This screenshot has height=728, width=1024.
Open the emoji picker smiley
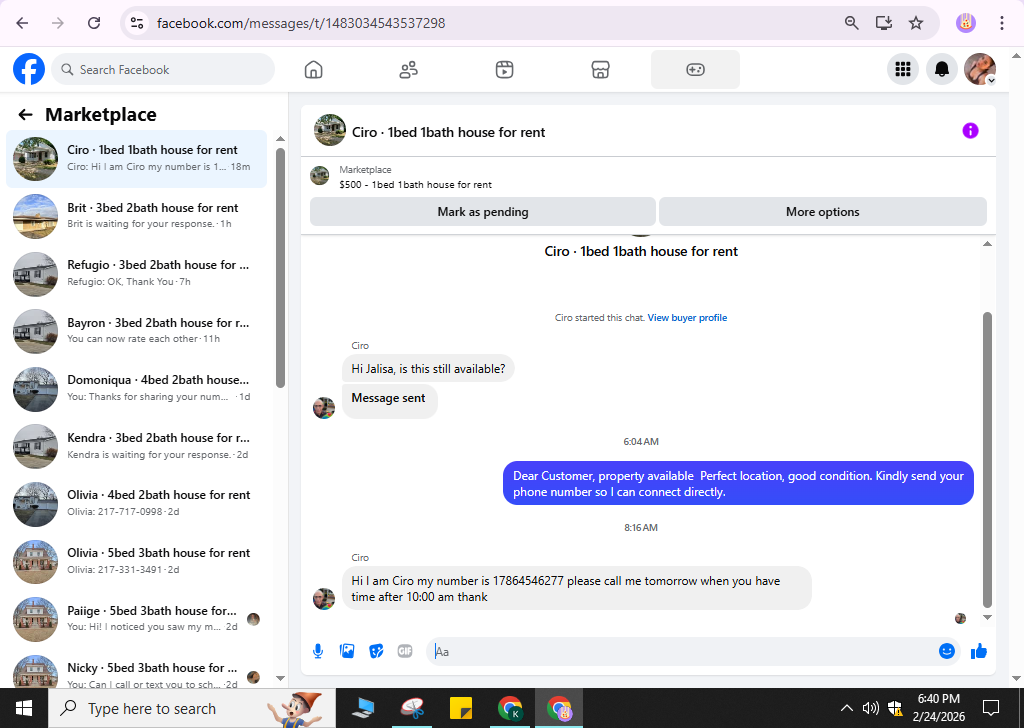coord(947,651)
